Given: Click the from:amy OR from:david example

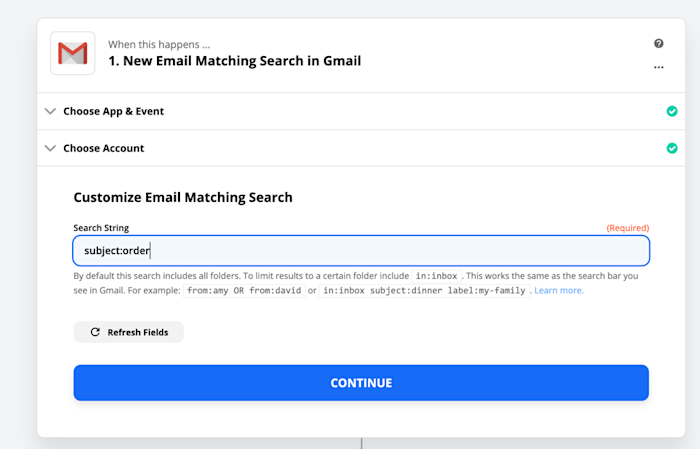Looking at the screenshot, I should click(244, 291).
